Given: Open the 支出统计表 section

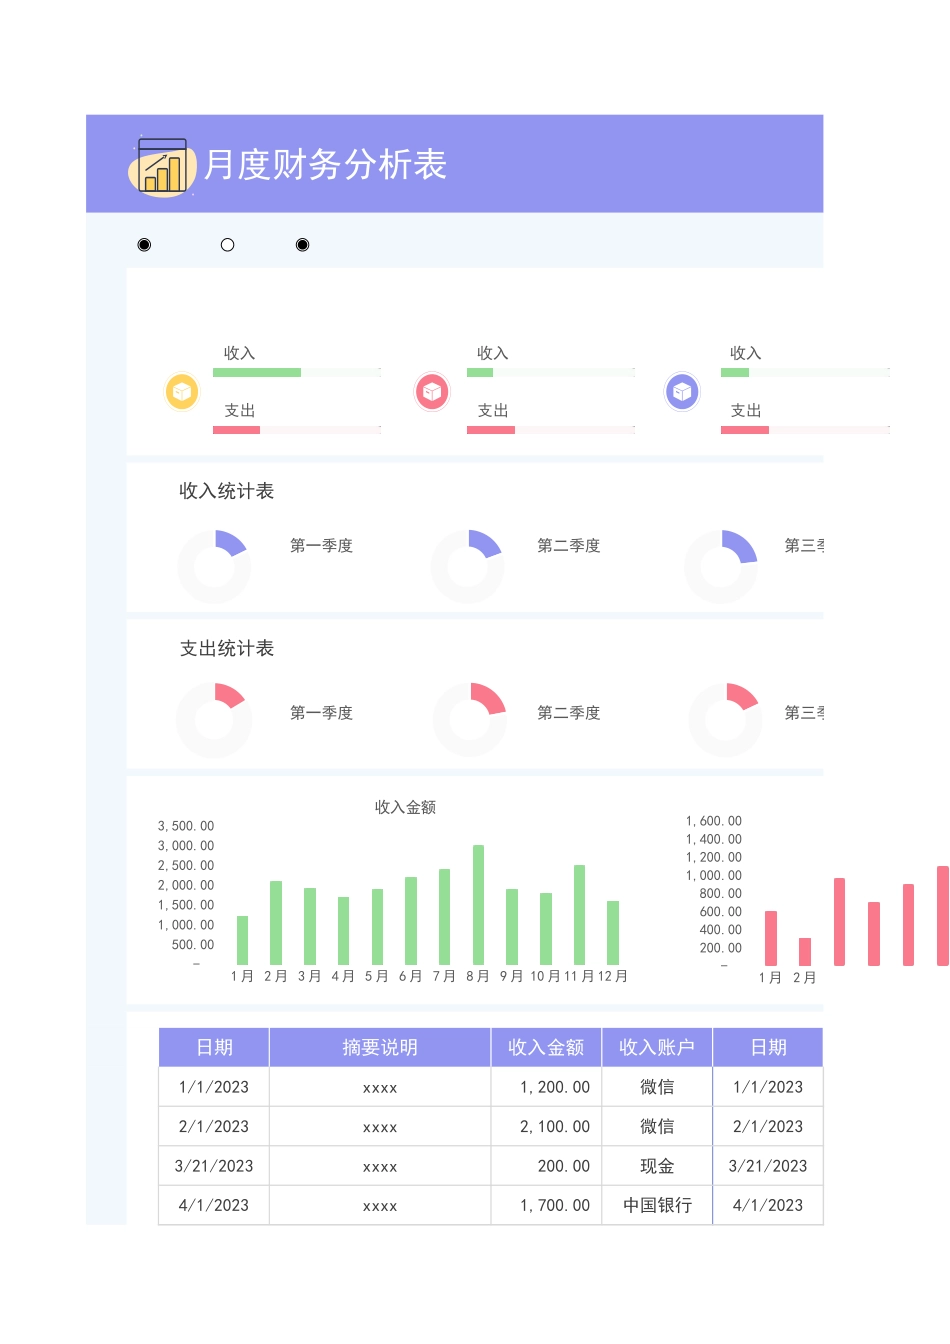Looking at the screenshot, I should coord(227,648).
